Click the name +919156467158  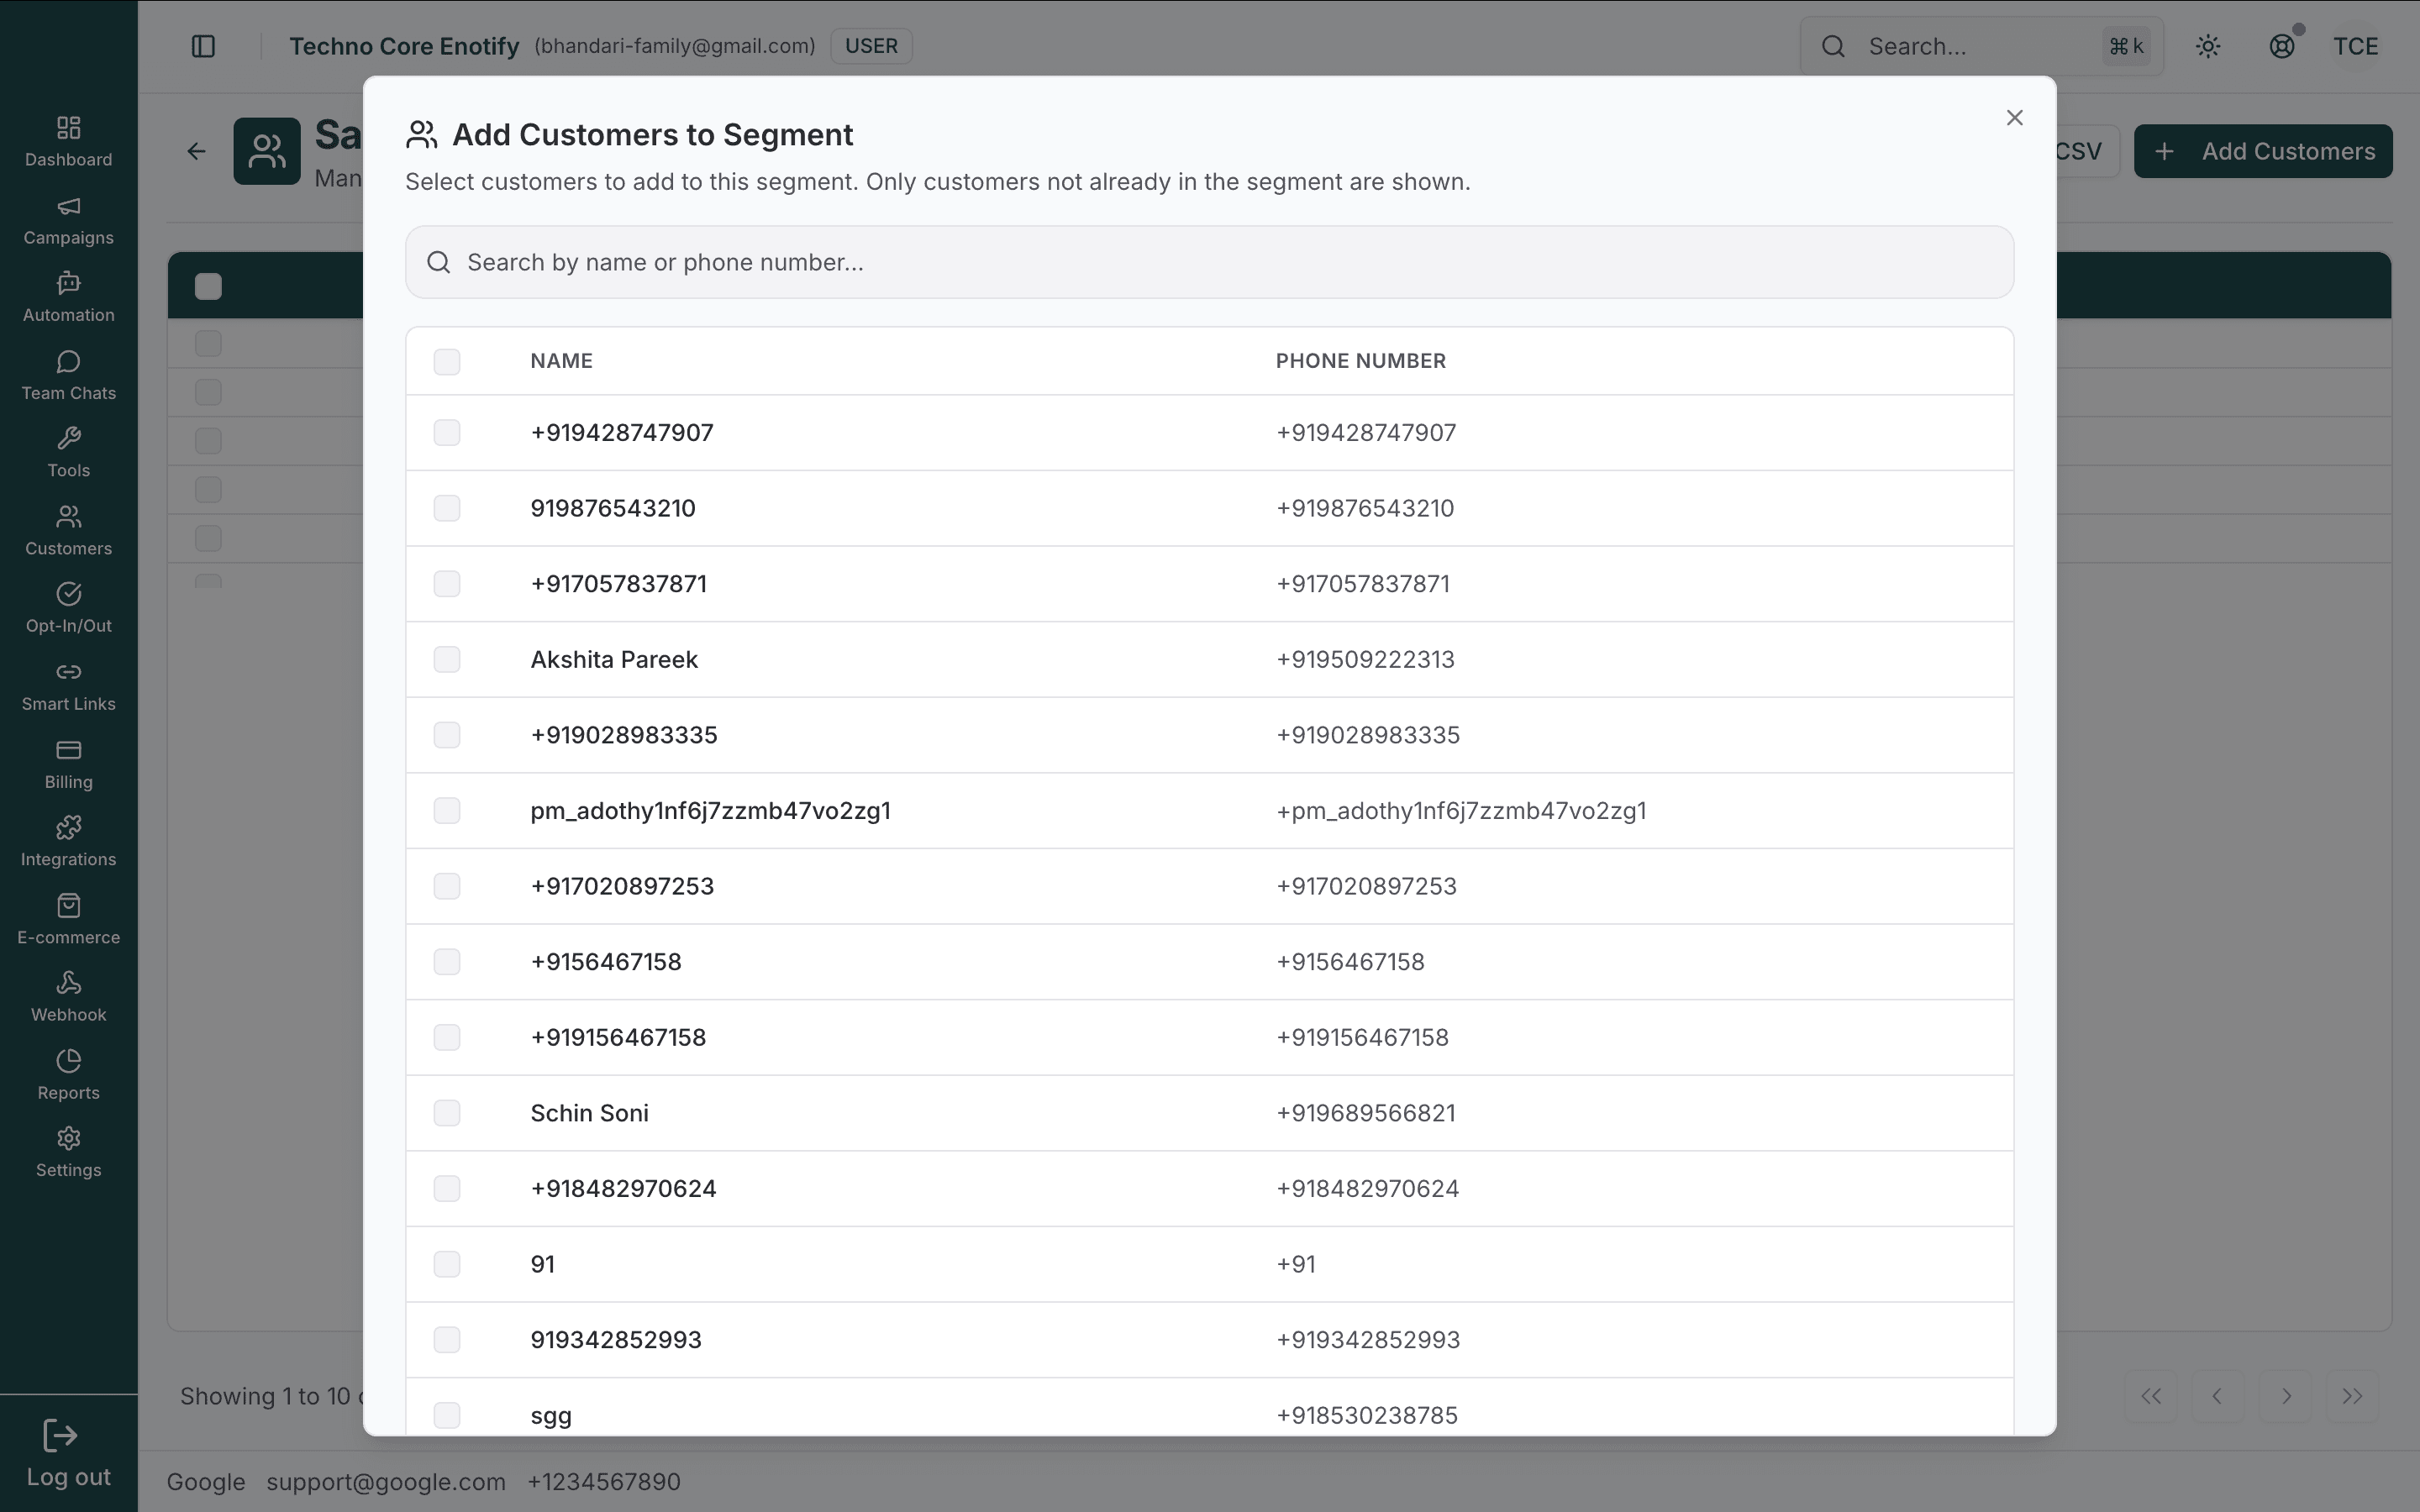pyautogui.click(x=618, y=1037)
